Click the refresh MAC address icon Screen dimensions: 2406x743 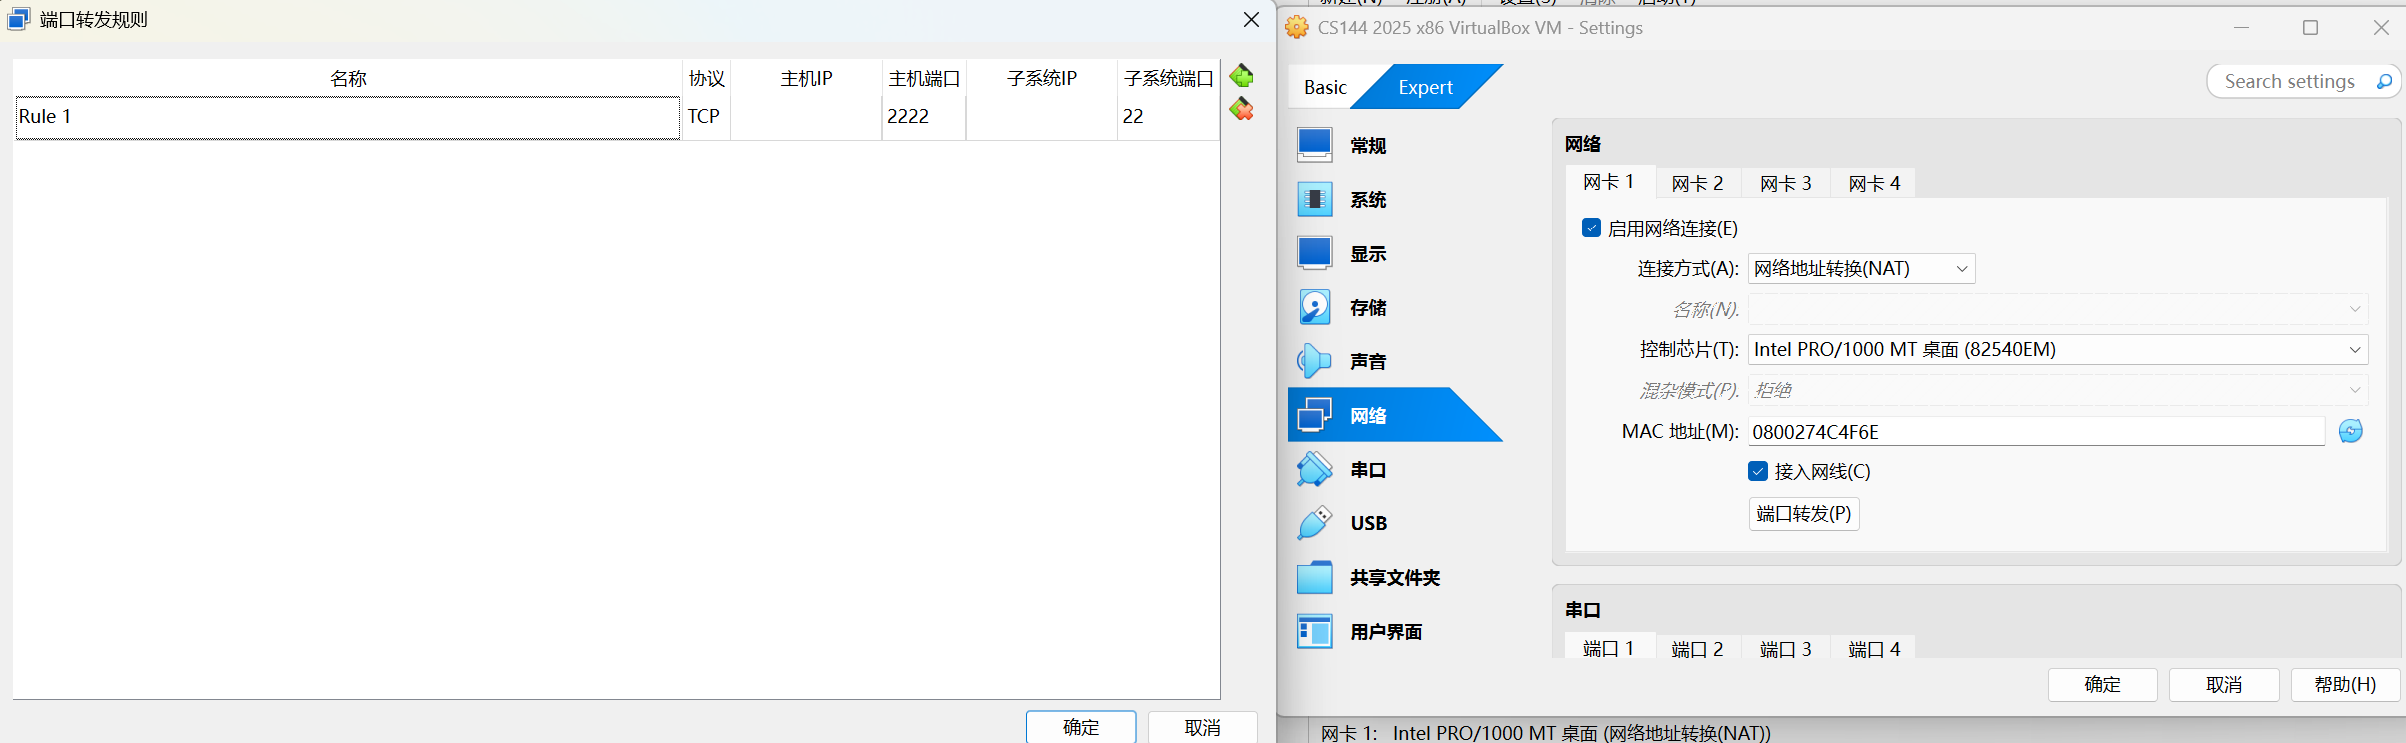coord(2350,431)
